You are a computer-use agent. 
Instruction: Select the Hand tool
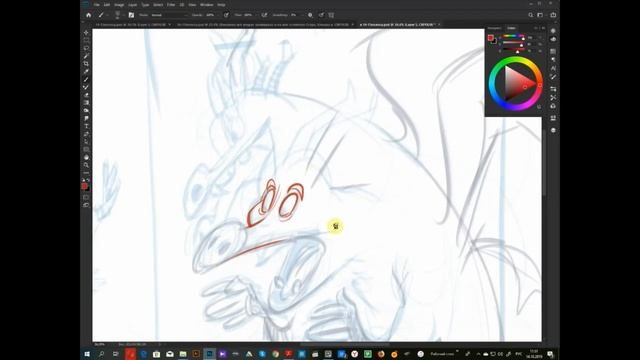point(86,157)
